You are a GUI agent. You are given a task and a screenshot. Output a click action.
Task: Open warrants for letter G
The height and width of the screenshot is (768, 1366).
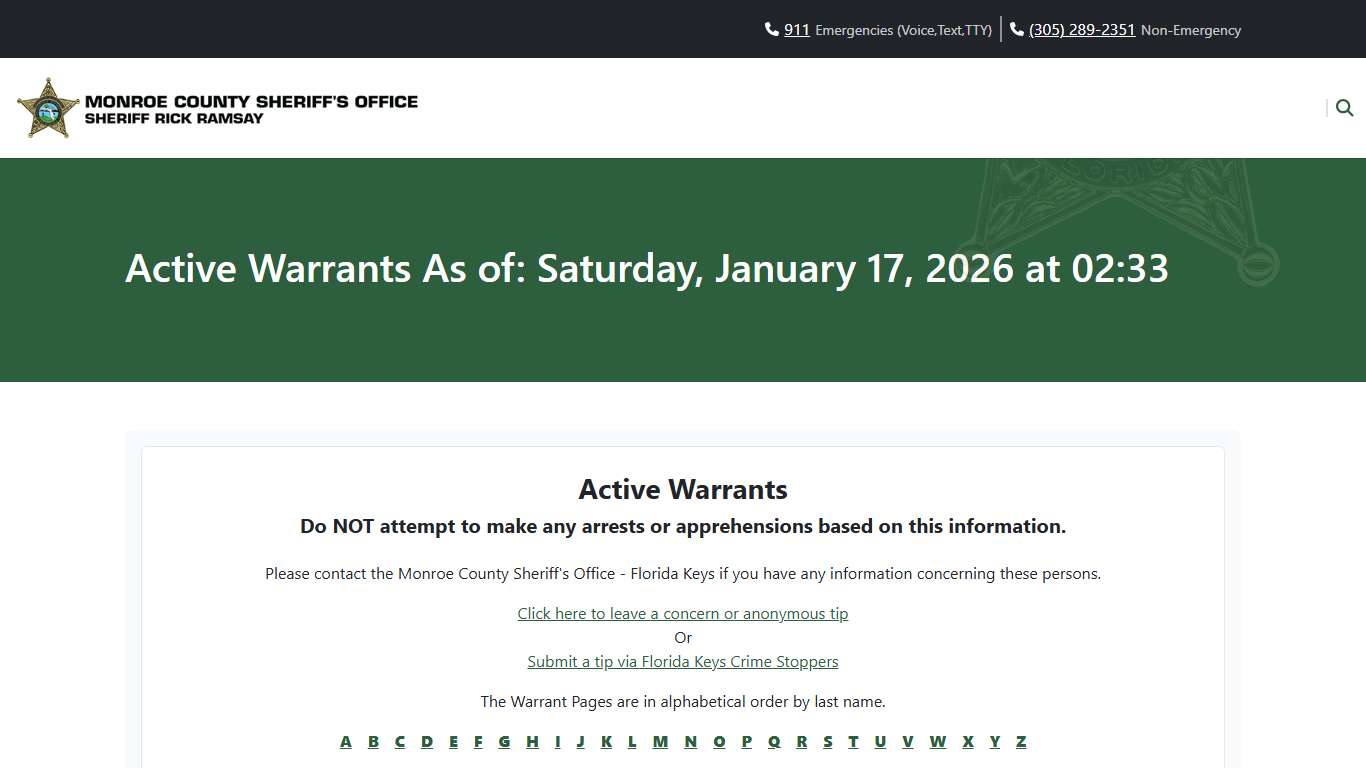coord(504,741)
